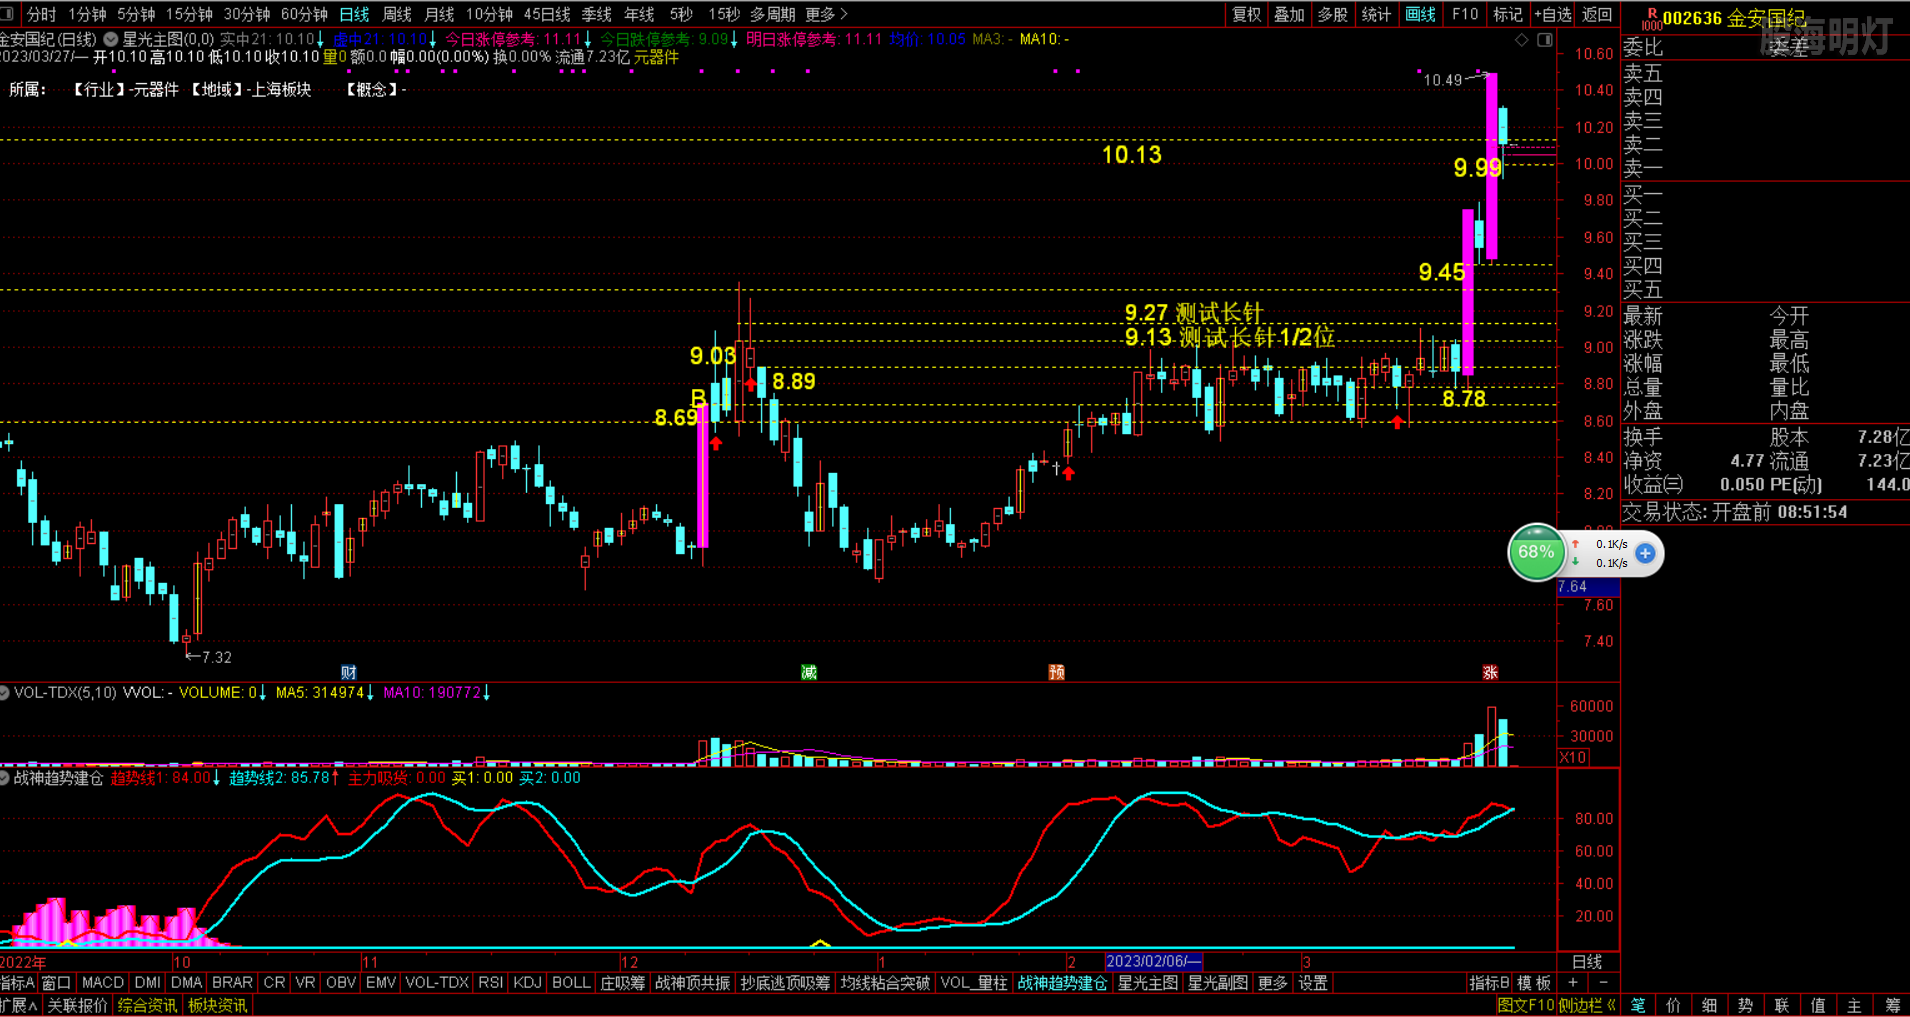Open the 星光主图 indicator dropdown arrow
The image size is (1910, 1017).
click(111, 39)
